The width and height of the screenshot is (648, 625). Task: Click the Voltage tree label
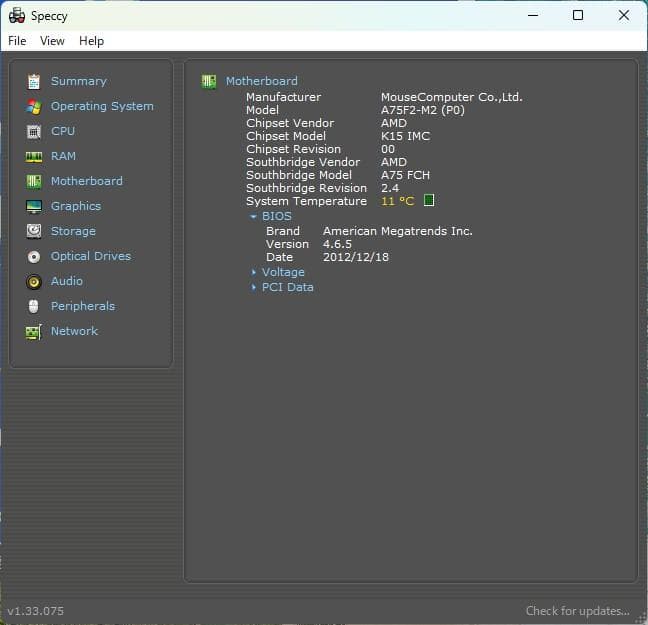point(283,272)
